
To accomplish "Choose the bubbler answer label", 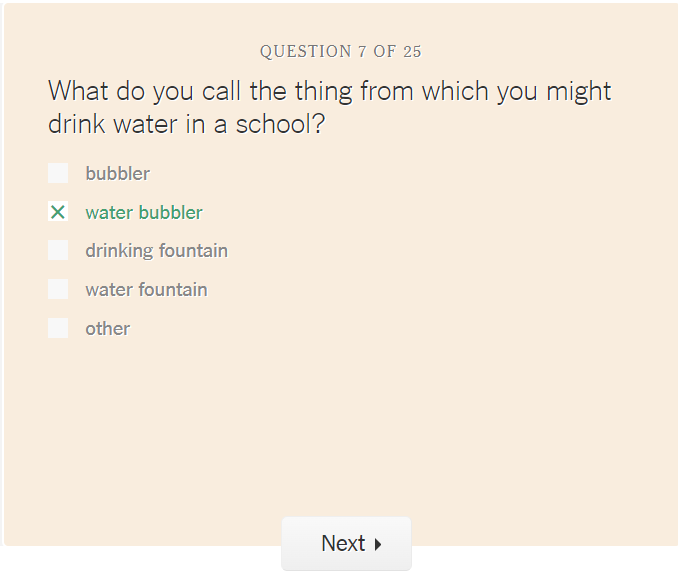I will 118,174.
